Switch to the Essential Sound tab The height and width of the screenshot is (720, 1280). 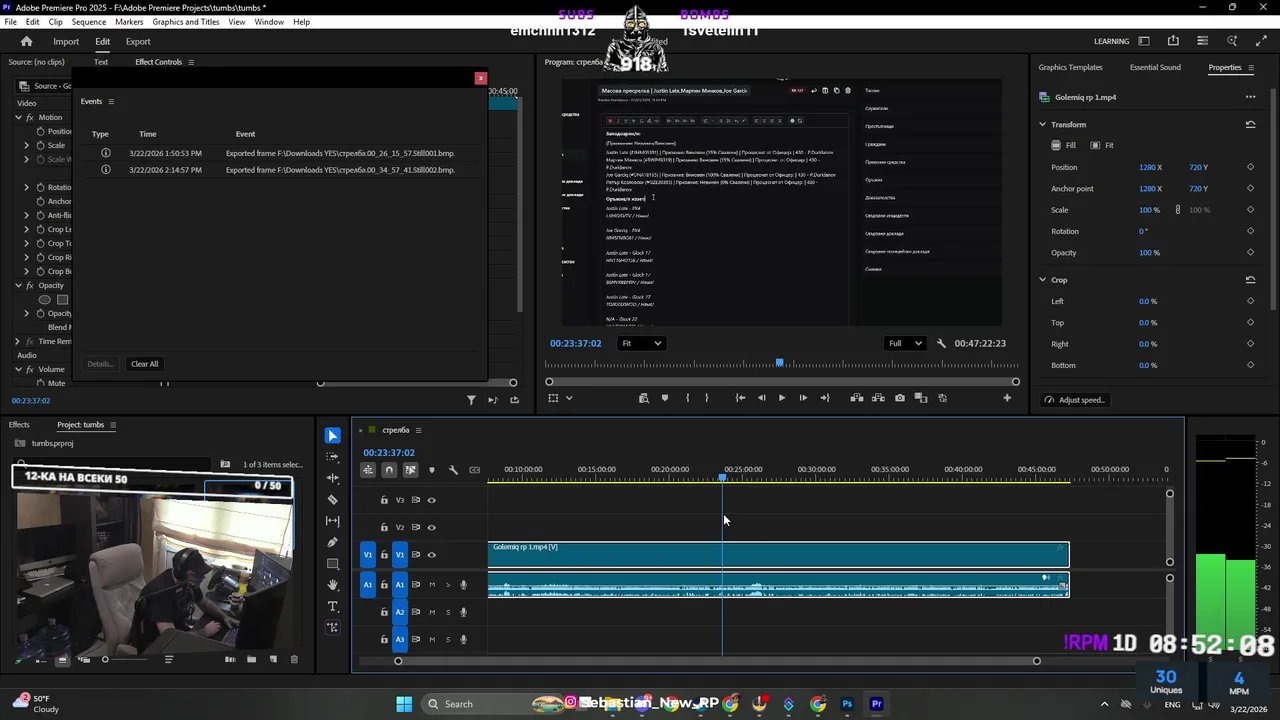click(1155, 67)
